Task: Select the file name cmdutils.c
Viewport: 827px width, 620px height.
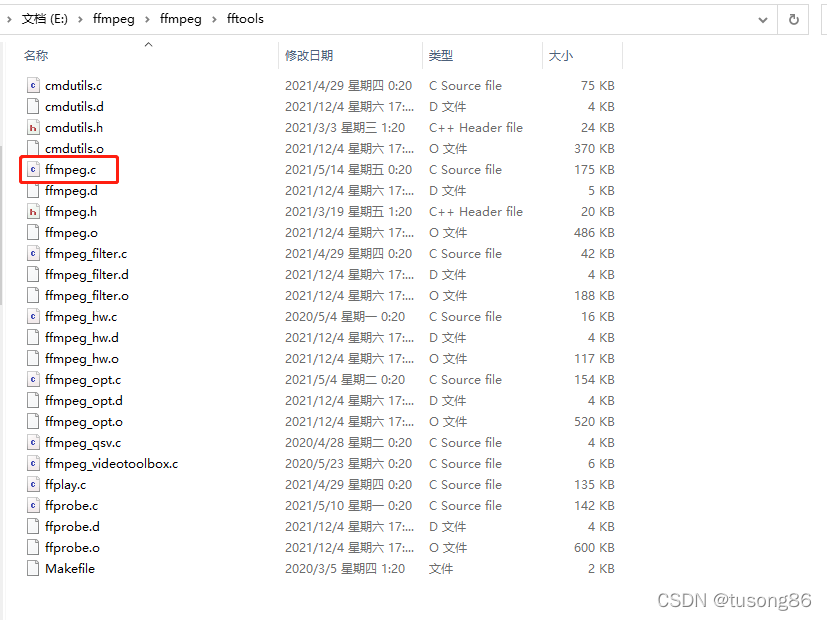Action: click(73, 85)
